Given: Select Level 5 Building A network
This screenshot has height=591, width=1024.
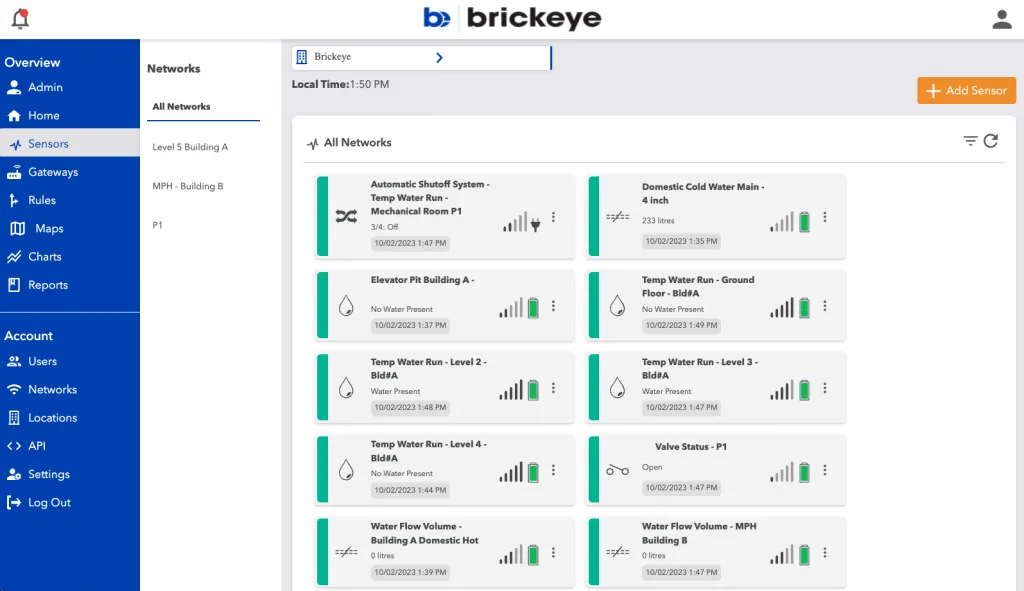Looking at the screenshot, I should click(190, 147).
